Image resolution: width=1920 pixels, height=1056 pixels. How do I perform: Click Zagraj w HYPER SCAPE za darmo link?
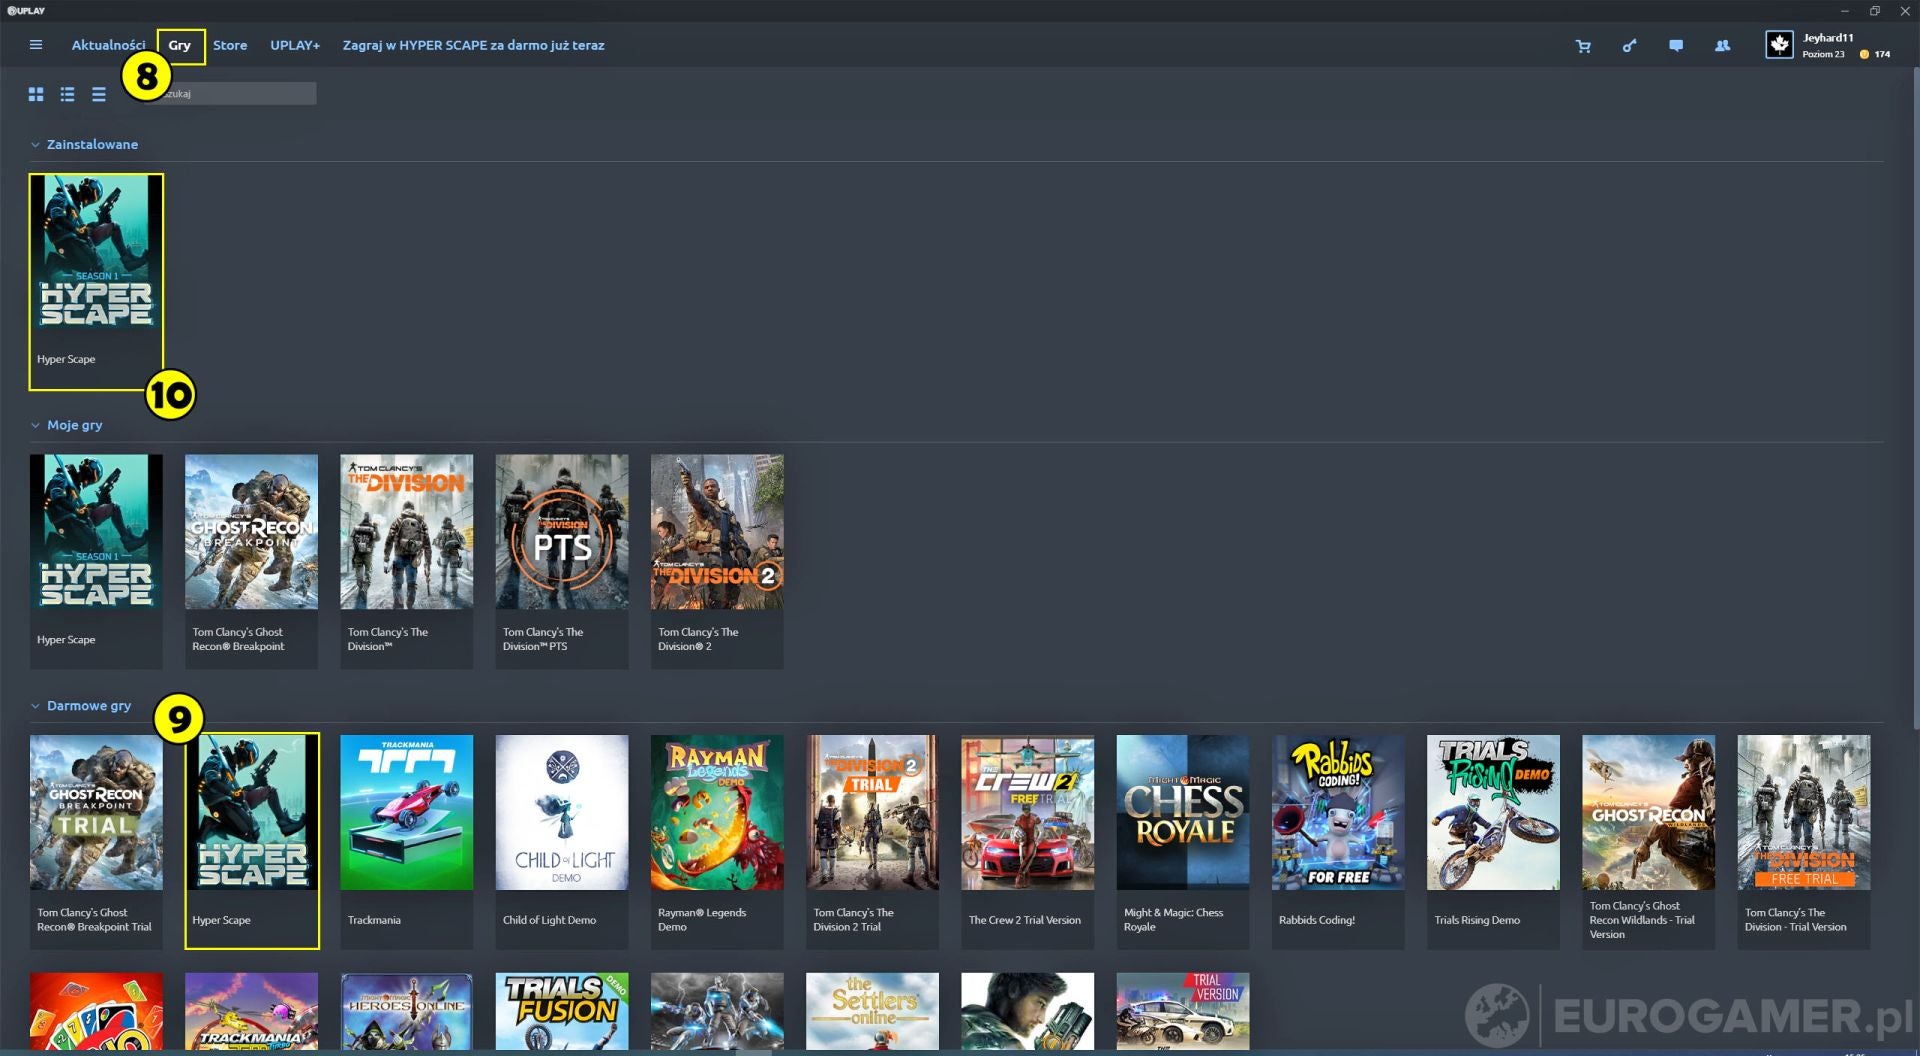[x=473, y=45]
